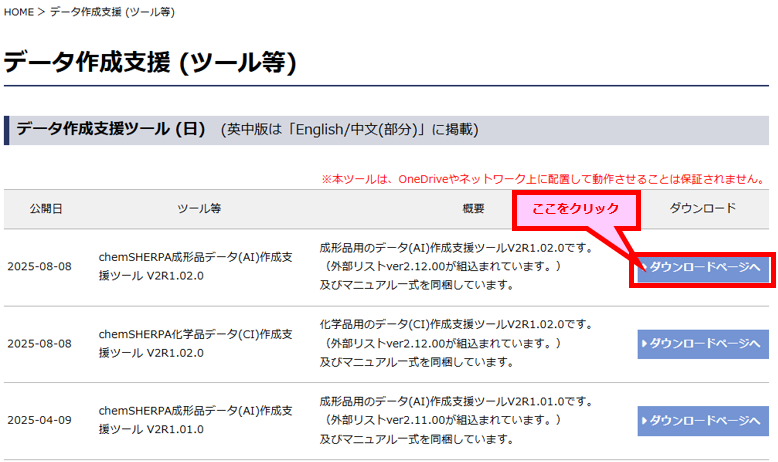
Task: Click the HOME breadcrumb link
Action: click(x=18, y=12)
